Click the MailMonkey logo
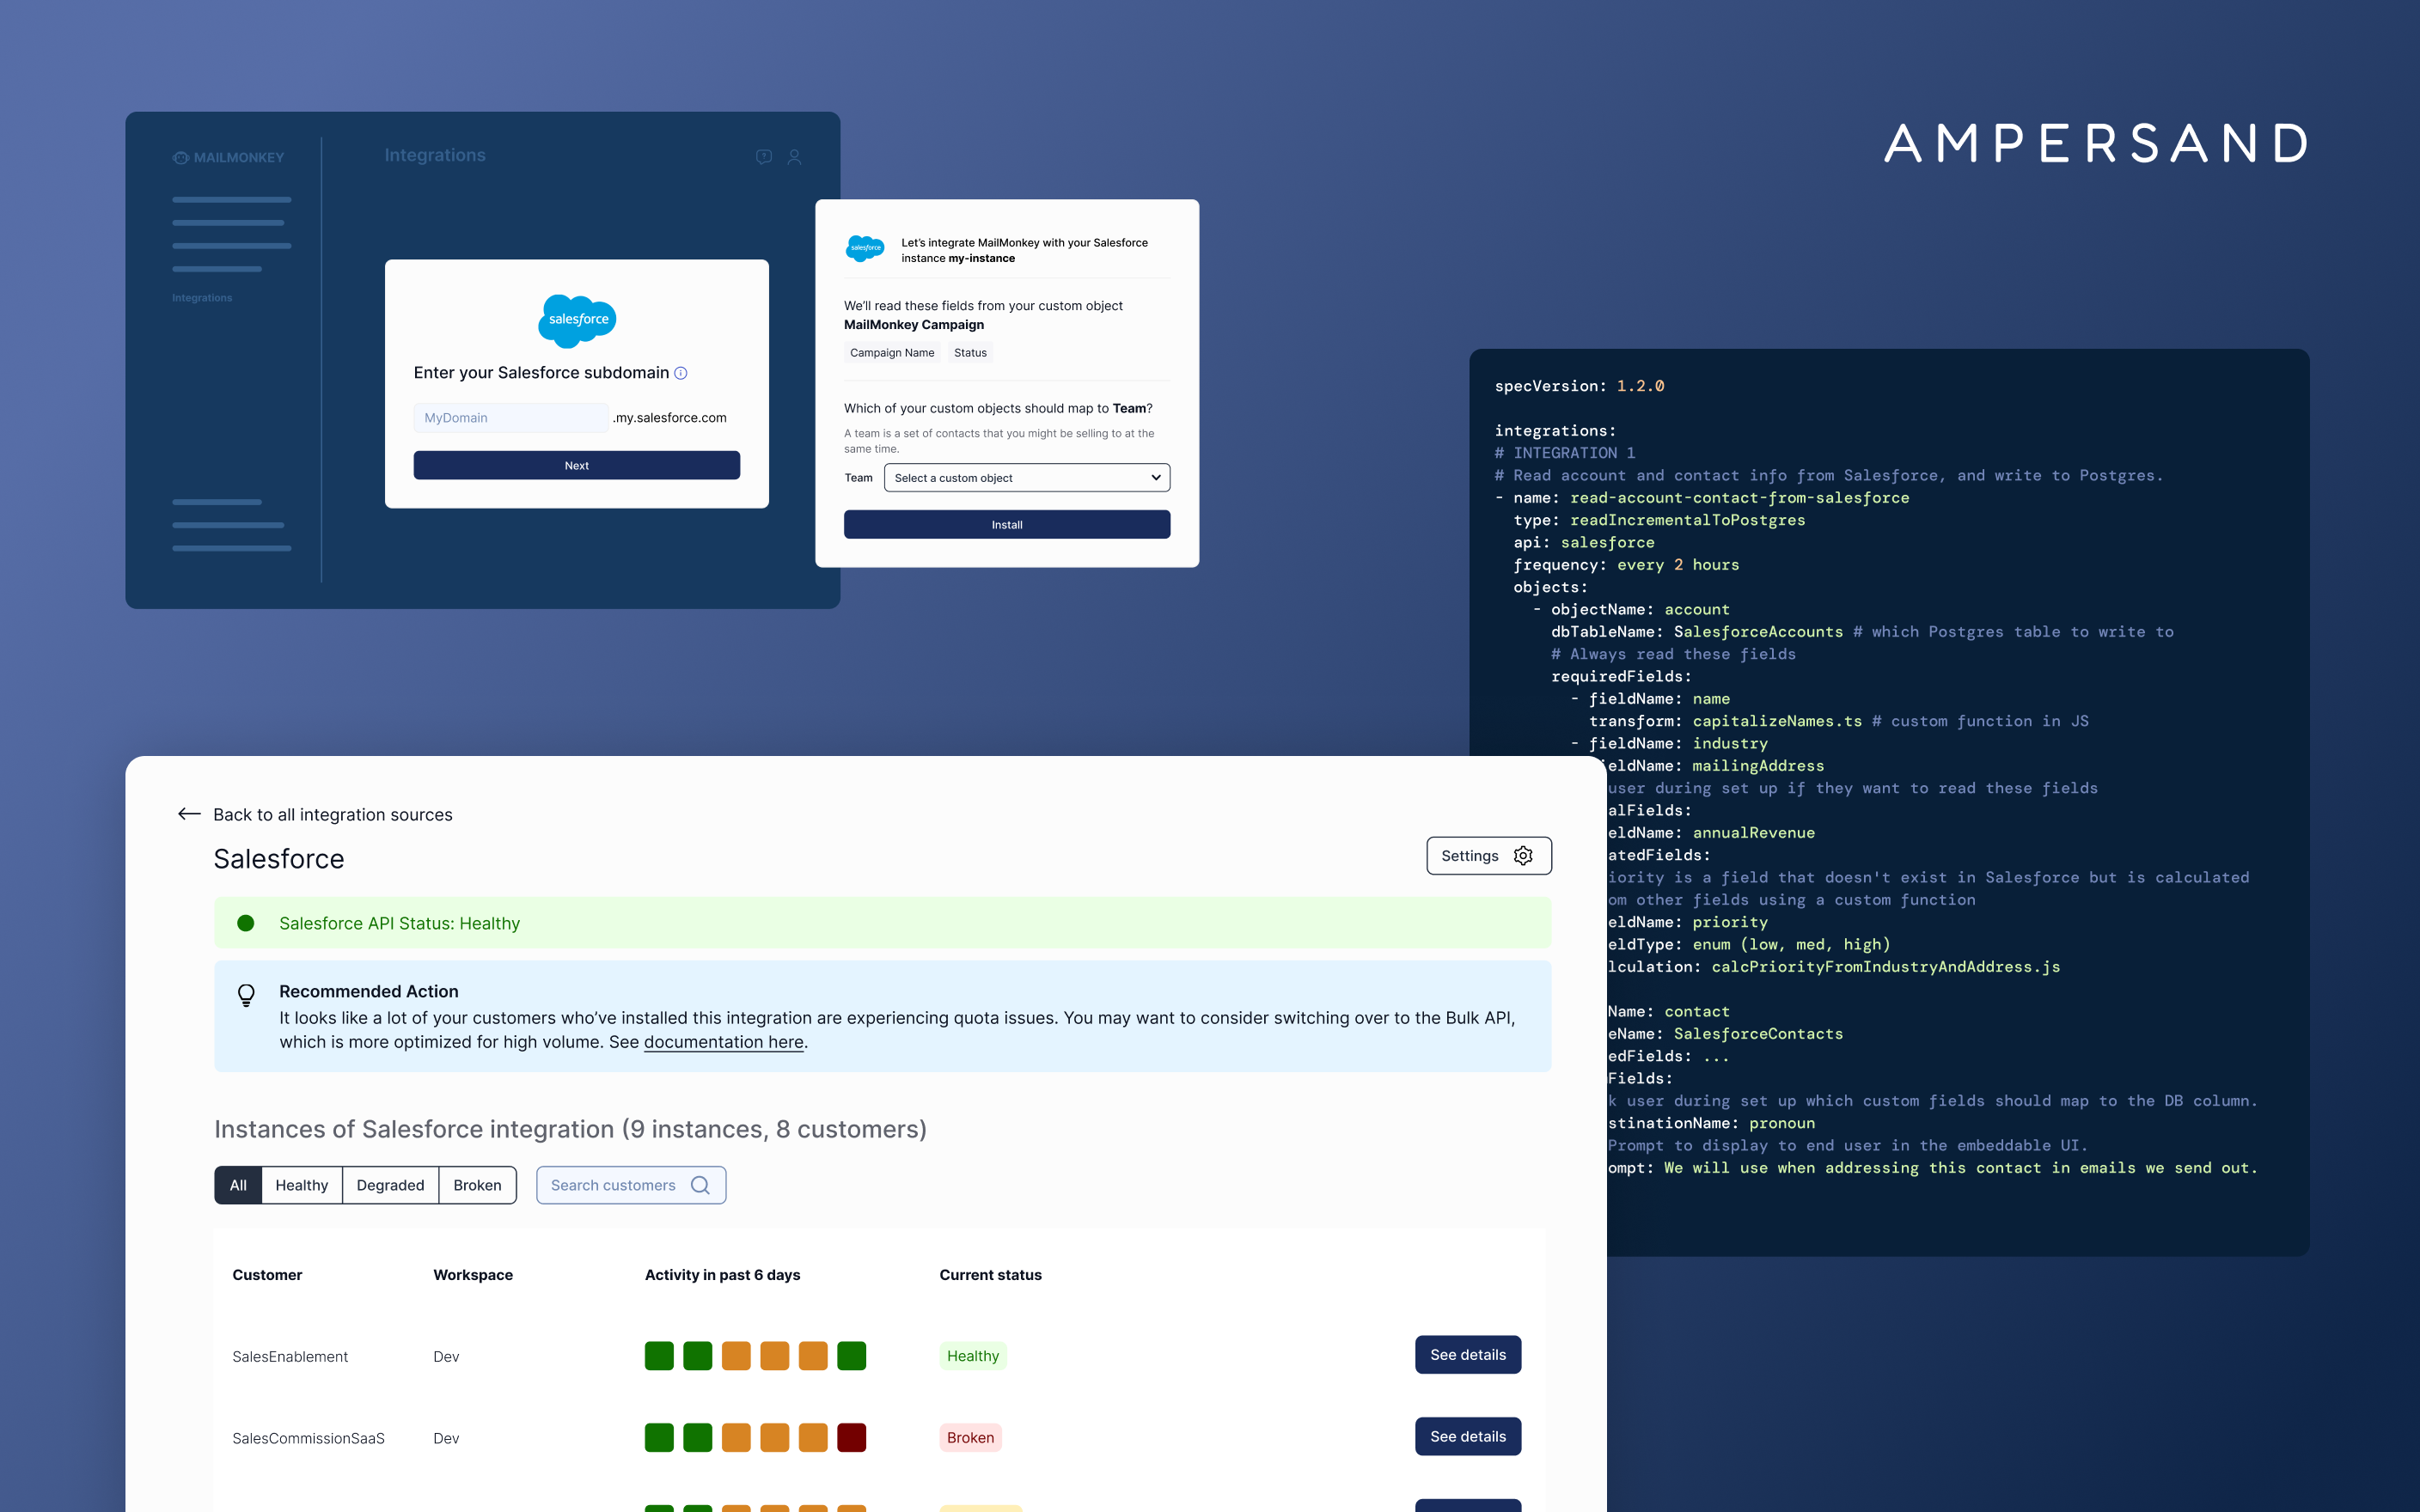The image size is (2420, 1512). click(228, 158)
